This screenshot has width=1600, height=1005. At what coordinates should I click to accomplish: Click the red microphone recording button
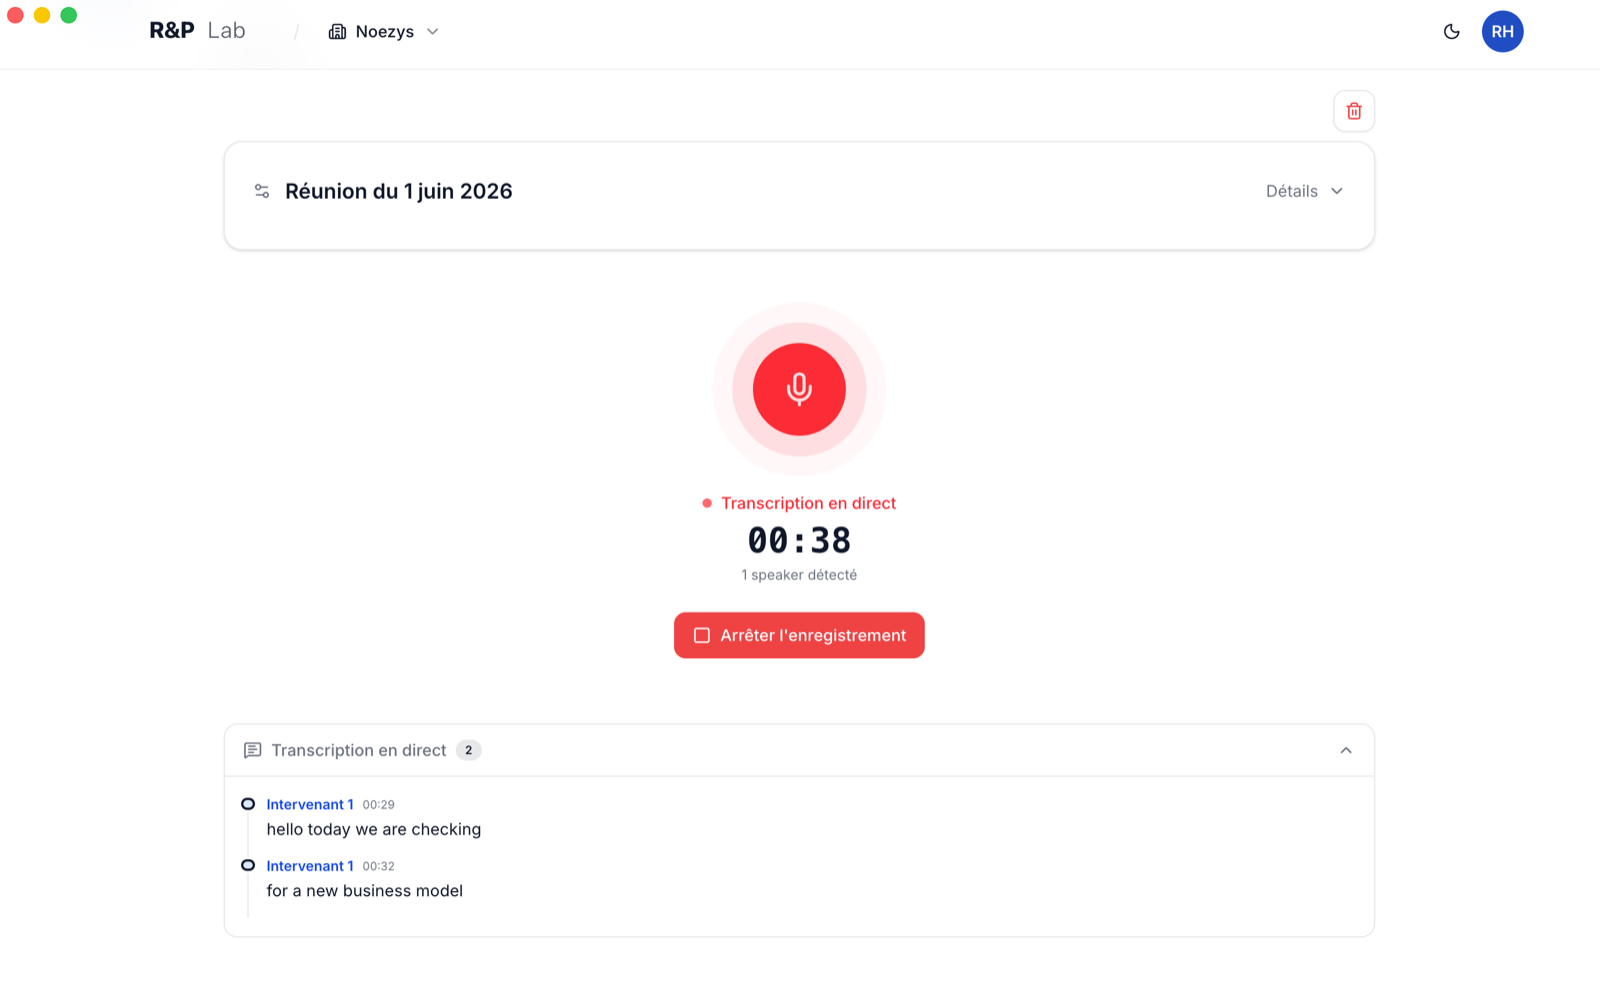[x=799, y=389]
